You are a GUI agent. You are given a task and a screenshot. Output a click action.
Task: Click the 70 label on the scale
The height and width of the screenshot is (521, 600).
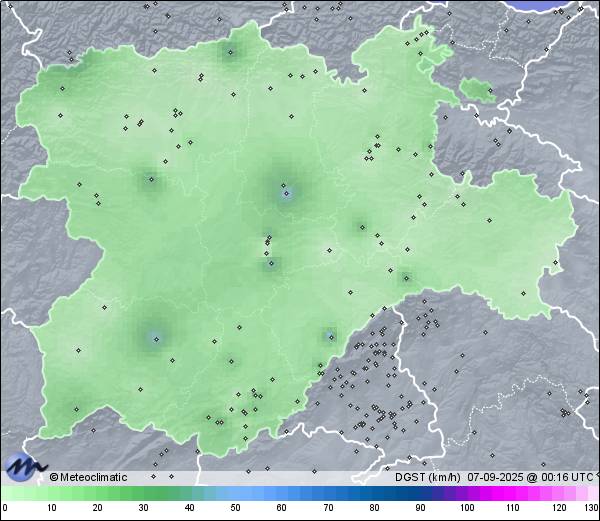pos(328,508)
